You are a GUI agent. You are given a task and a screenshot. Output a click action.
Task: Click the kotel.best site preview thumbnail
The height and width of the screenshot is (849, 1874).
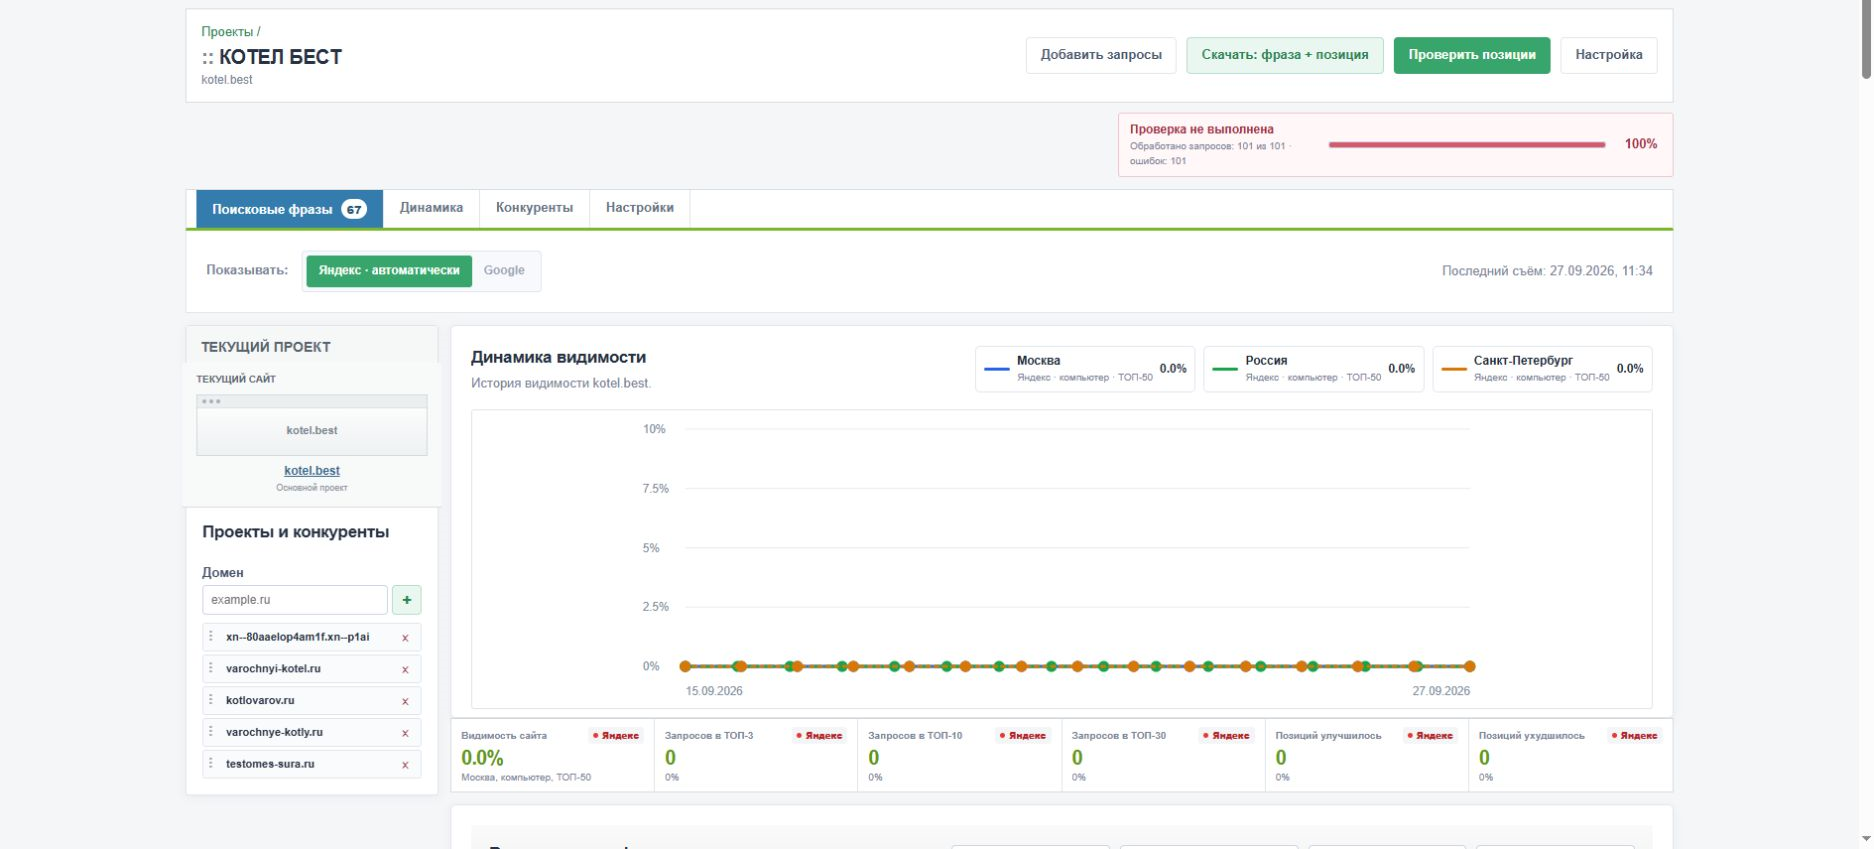(312, 425)
